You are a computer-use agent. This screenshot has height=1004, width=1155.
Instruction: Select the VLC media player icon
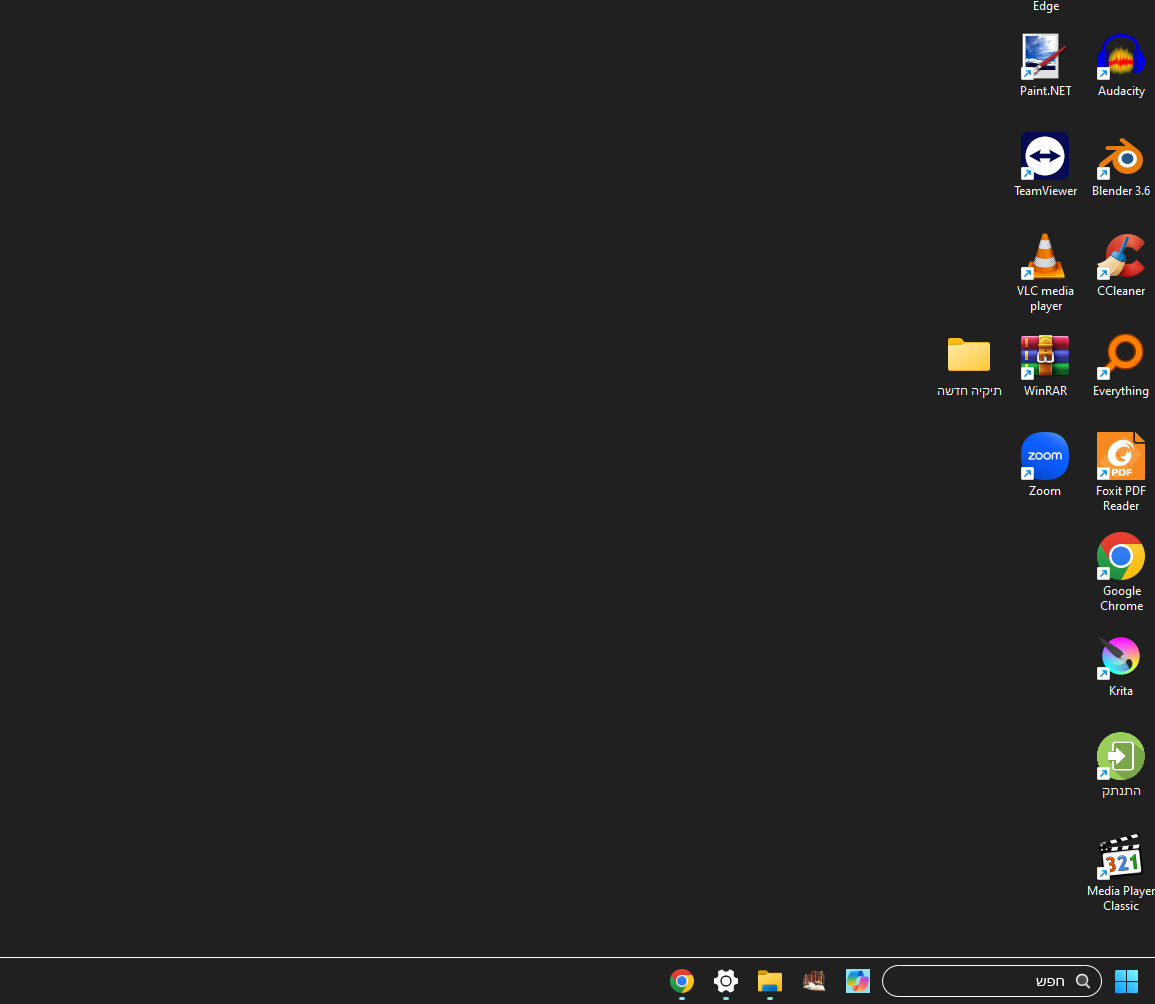click(1045, 272)
